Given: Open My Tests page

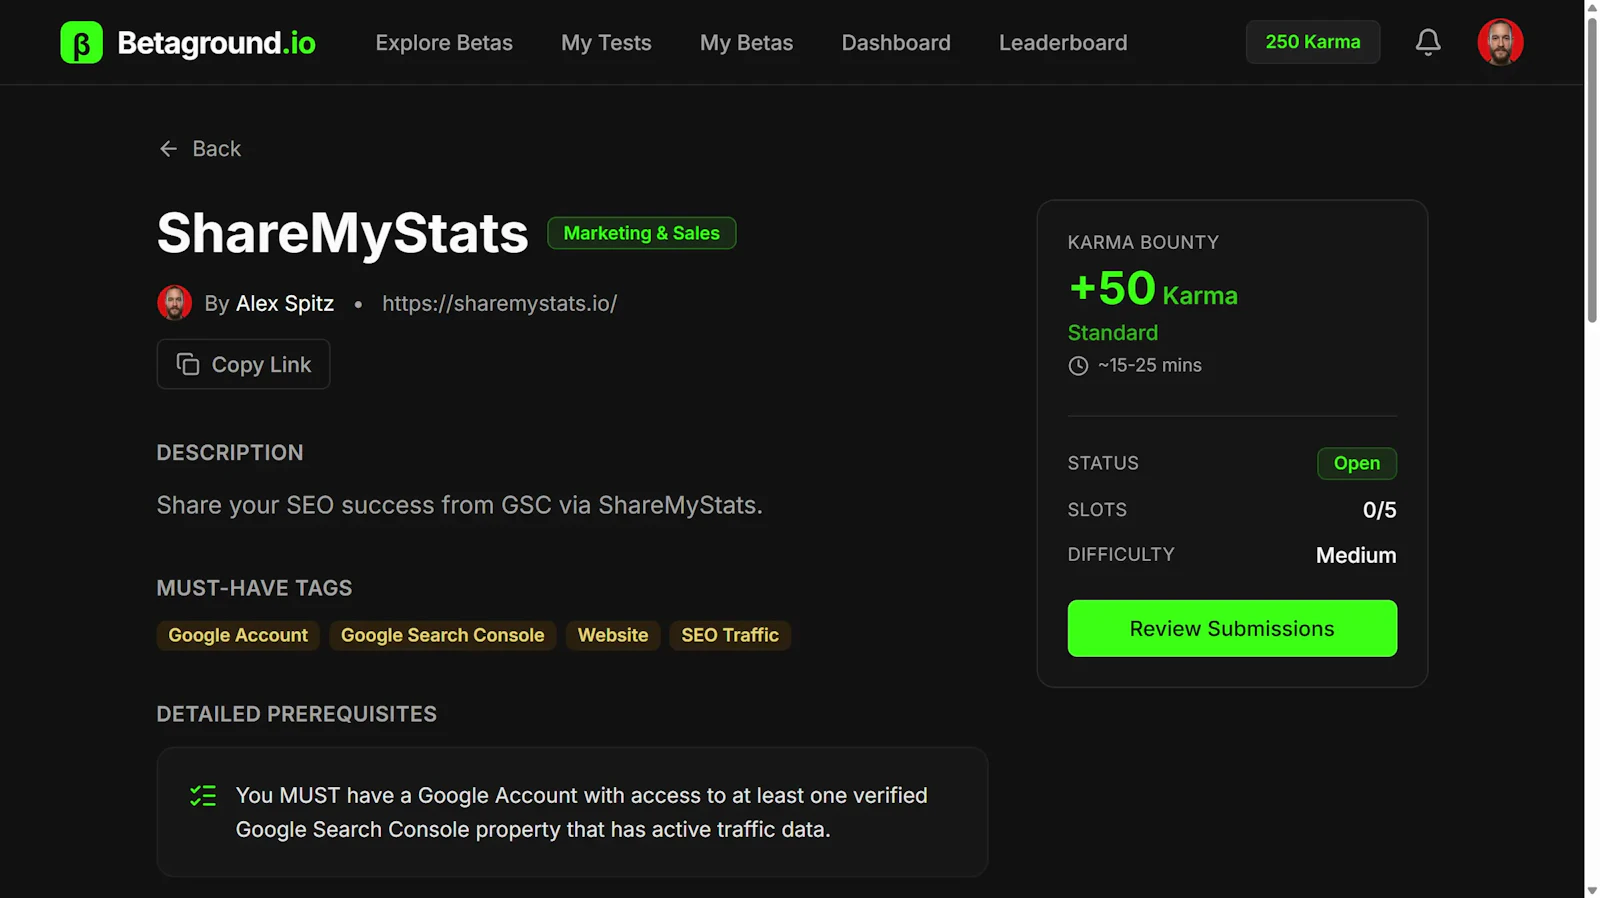Looking at the screenshot, I should (606, 43).
